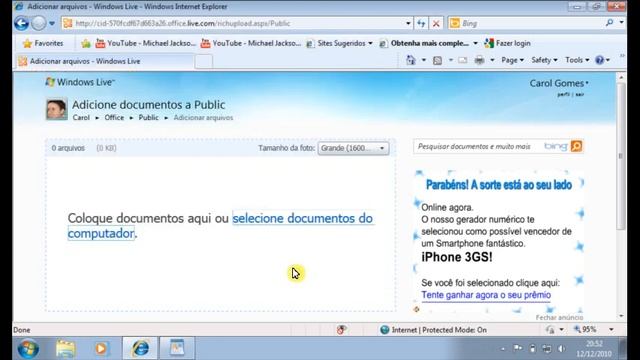Open Obtenha mais complementos favorites item
The height and width of the screenshot is (360, 640).
(429, 43)
